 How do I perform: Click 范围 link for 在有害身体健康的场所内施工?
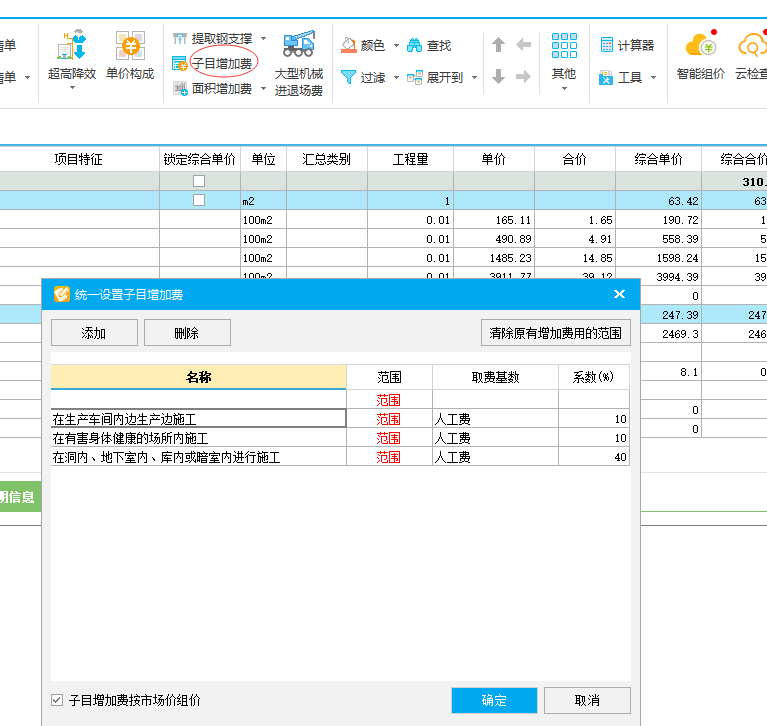pos(388,438)
